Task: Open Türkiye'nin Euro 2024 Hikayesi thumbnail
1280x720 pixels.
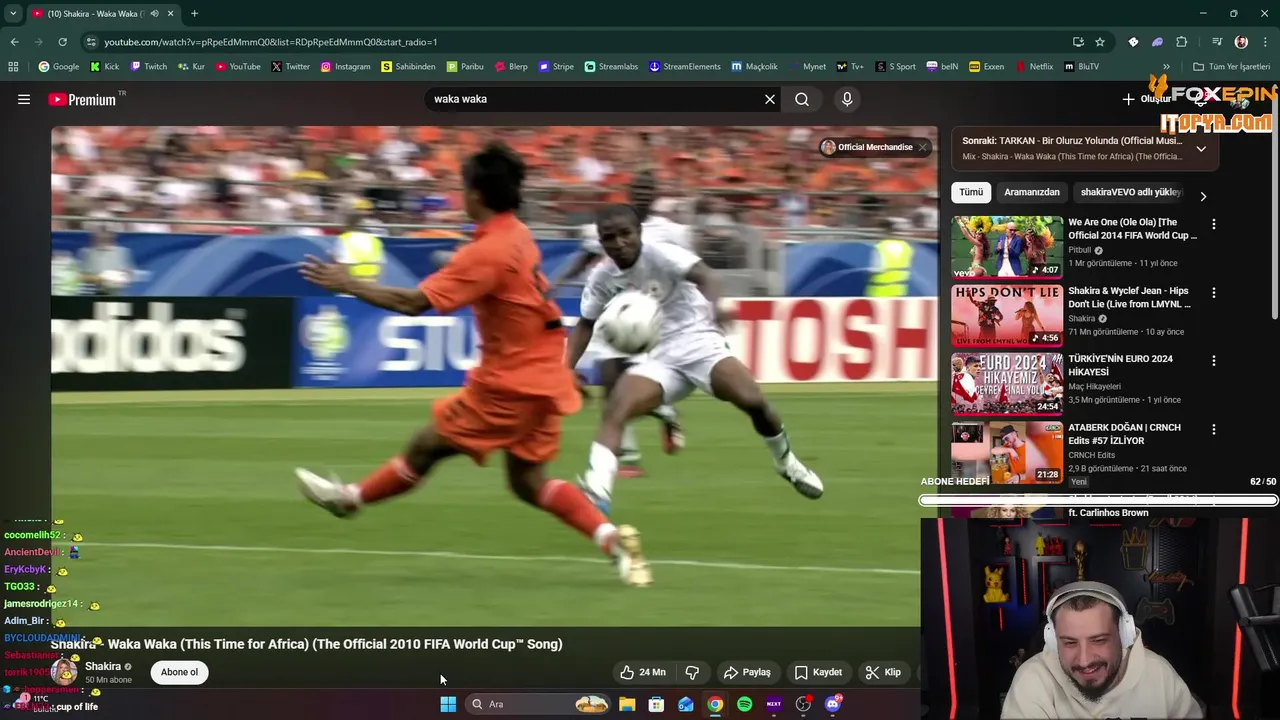Action: pos(1007,383)
